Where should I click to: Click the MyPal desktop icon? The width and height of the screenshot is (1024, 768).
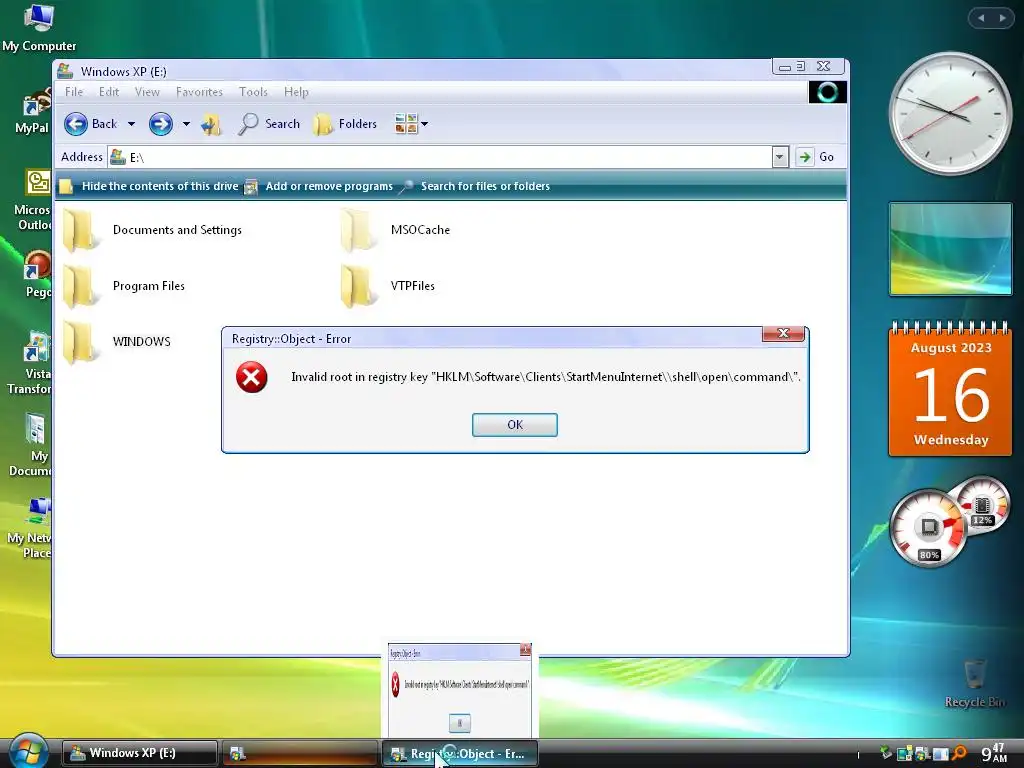pos(33,111)
